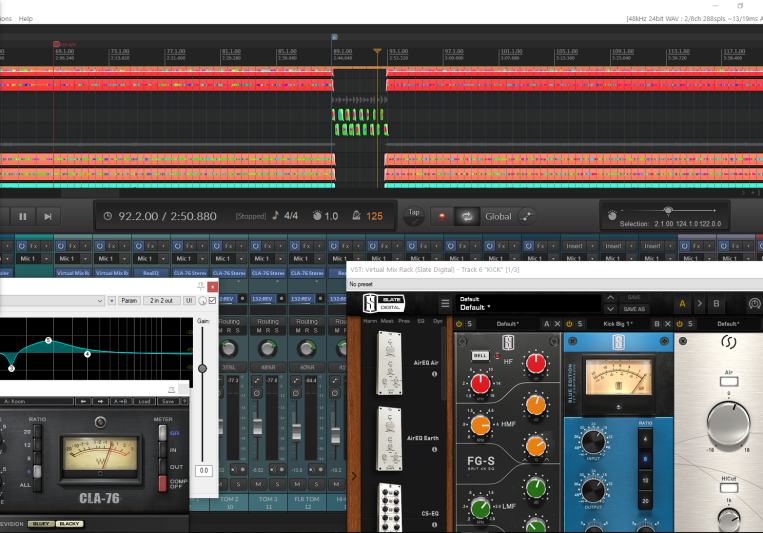763x533 pixels.
Task: Click the Load button in CLA-76
Action: coord(144,402)
